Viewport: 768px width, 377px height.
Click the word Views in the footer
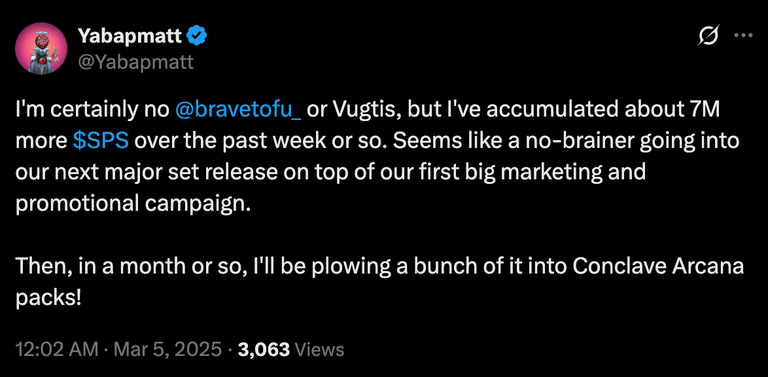coord(320,350)
